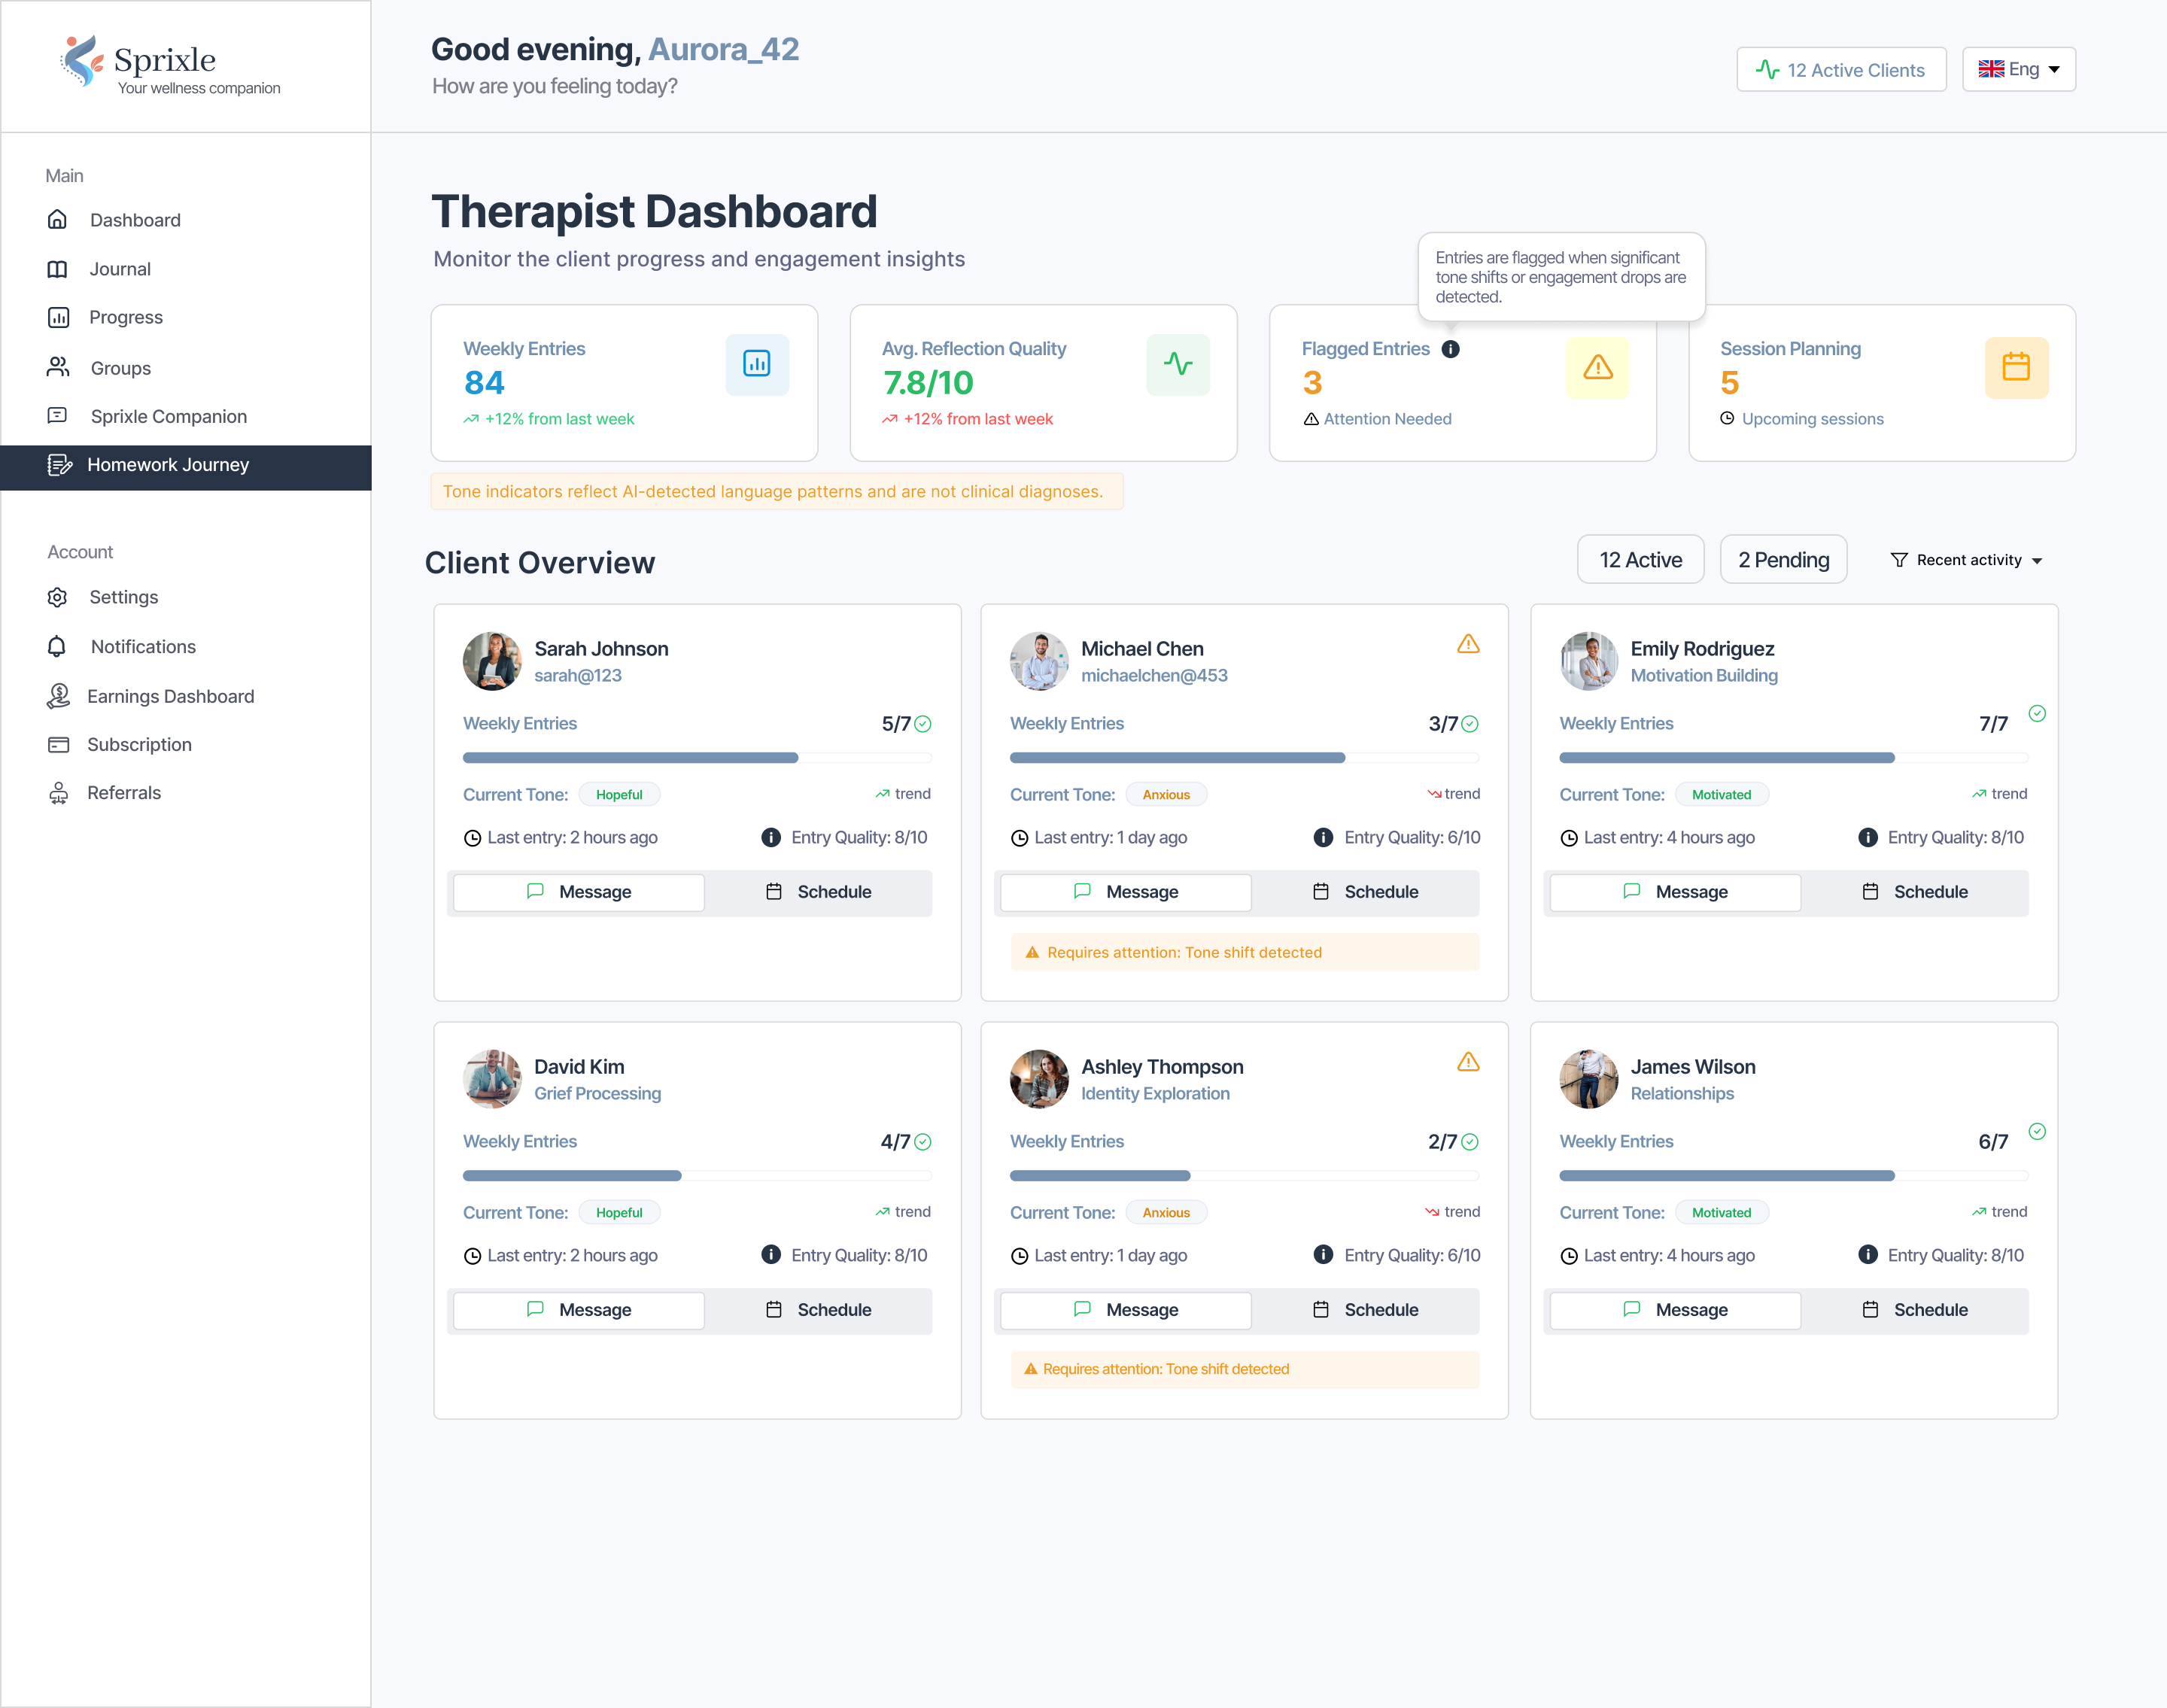Go to Earnings Dashboard in sidebar
Screen dimensions: 2167x1708
coord(170,696)
